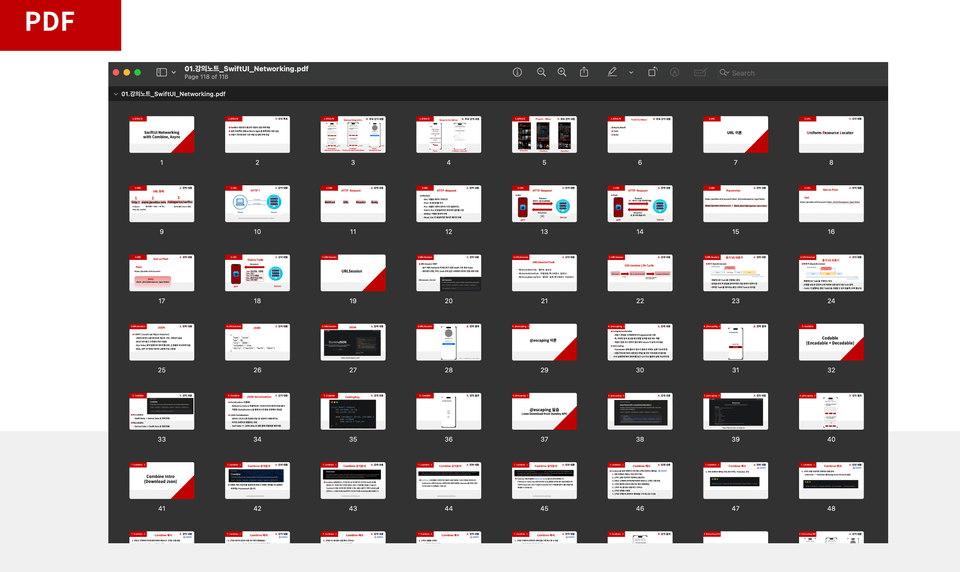Select page 24 thumbnail
This screenshot has height=572, width=960.
831,273
